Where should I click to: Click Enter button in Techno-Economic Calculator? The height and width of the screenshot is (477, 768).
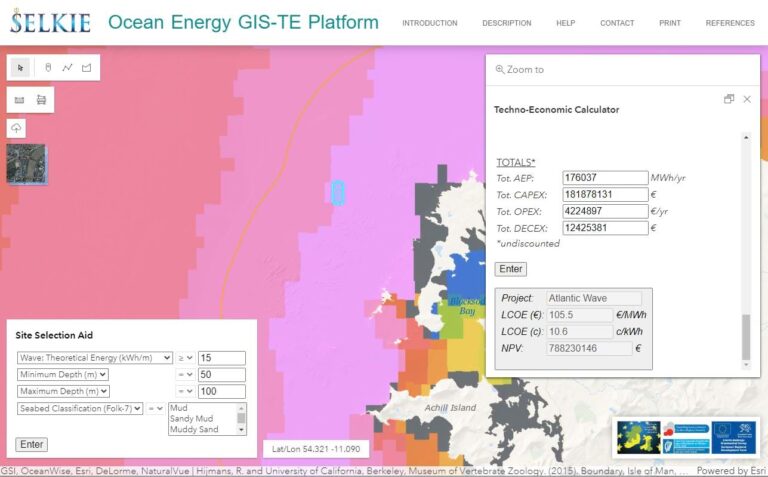click(511, 269)
